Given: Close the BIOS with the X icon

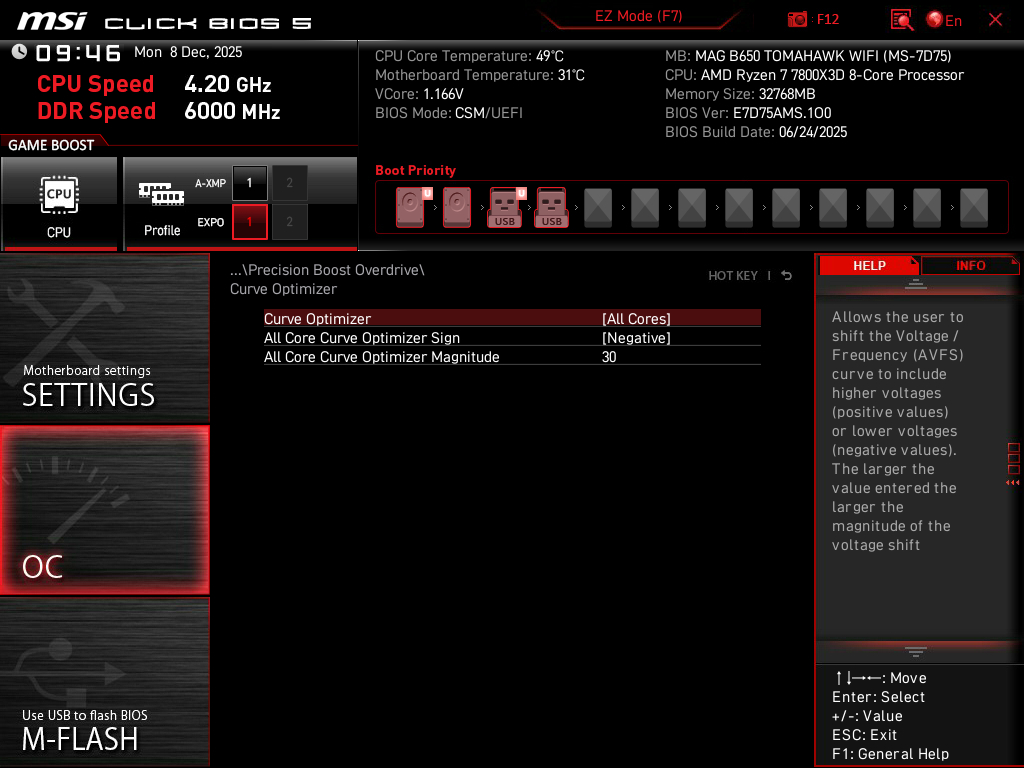Looking at the screenshot, I should pos(995,20).
